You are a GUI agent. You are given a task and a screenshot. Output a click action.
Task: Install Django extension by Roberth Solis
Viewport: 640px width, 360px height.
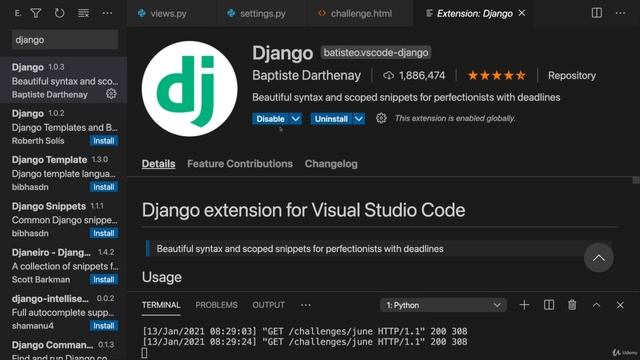point(104,141)
